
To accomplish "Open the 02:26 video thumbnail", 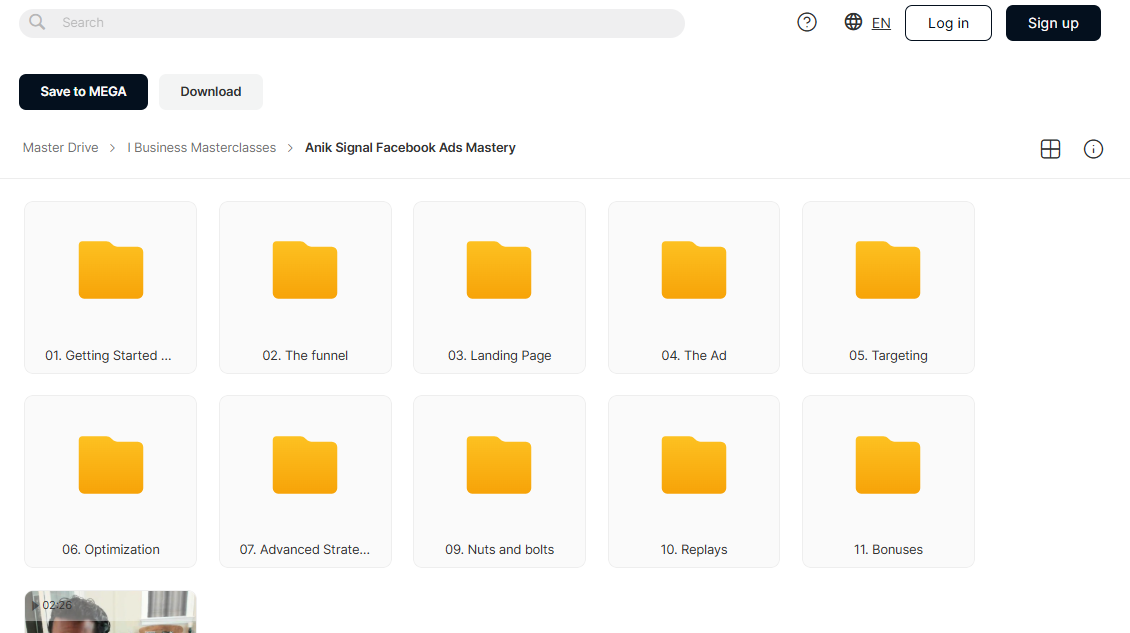I will pos(110,612).
